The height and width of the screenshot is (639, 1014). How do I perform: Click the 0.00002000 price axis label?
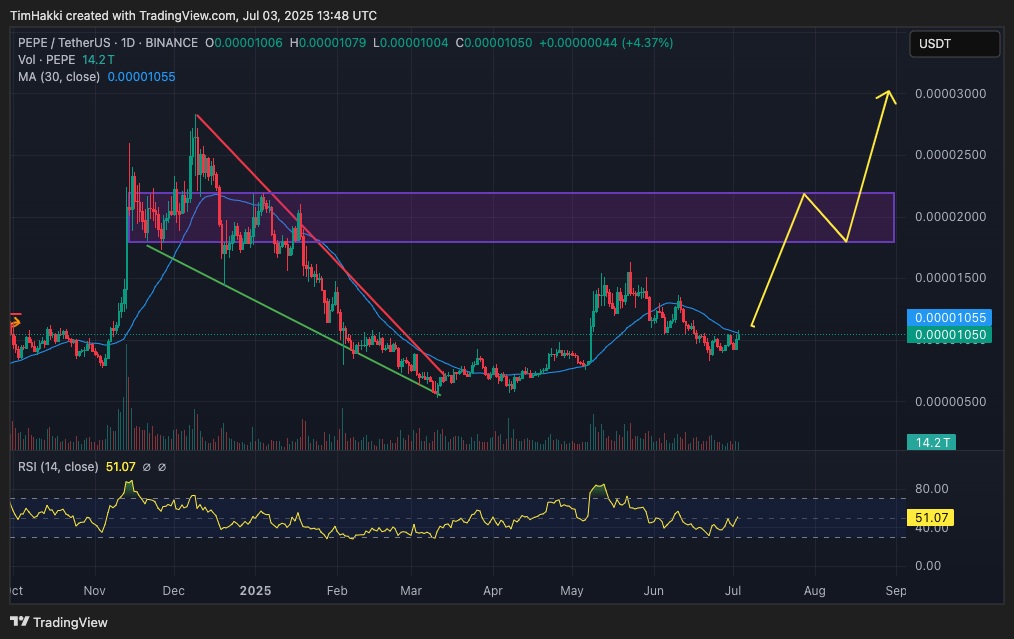tap(951, 217)
